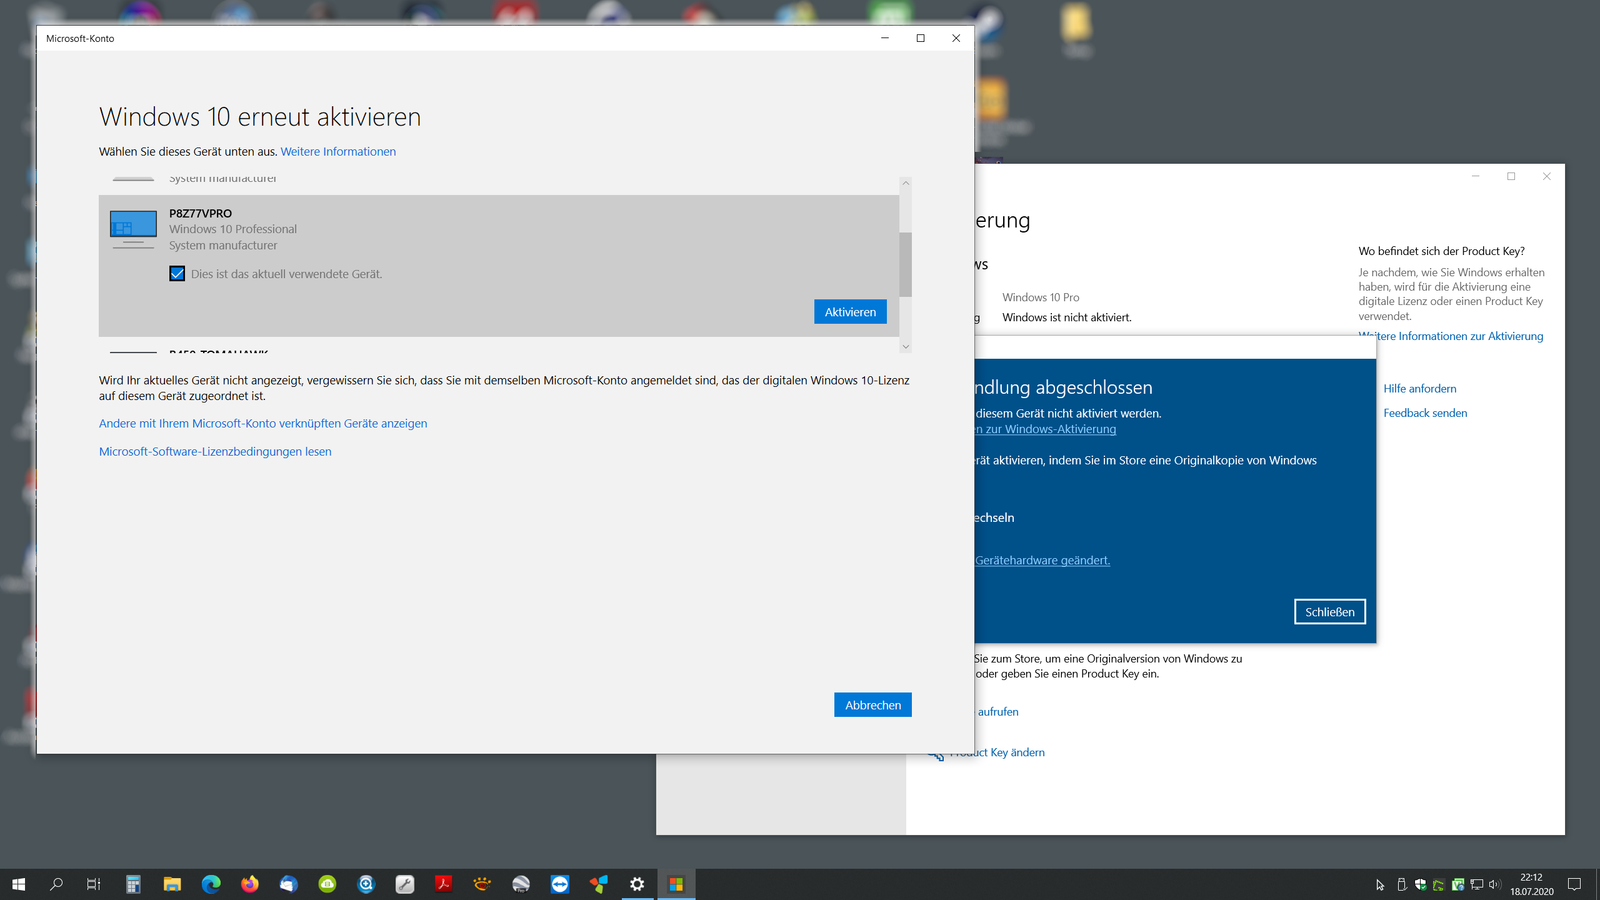Open the blue magnifier Q app icon

coord(366,884)
